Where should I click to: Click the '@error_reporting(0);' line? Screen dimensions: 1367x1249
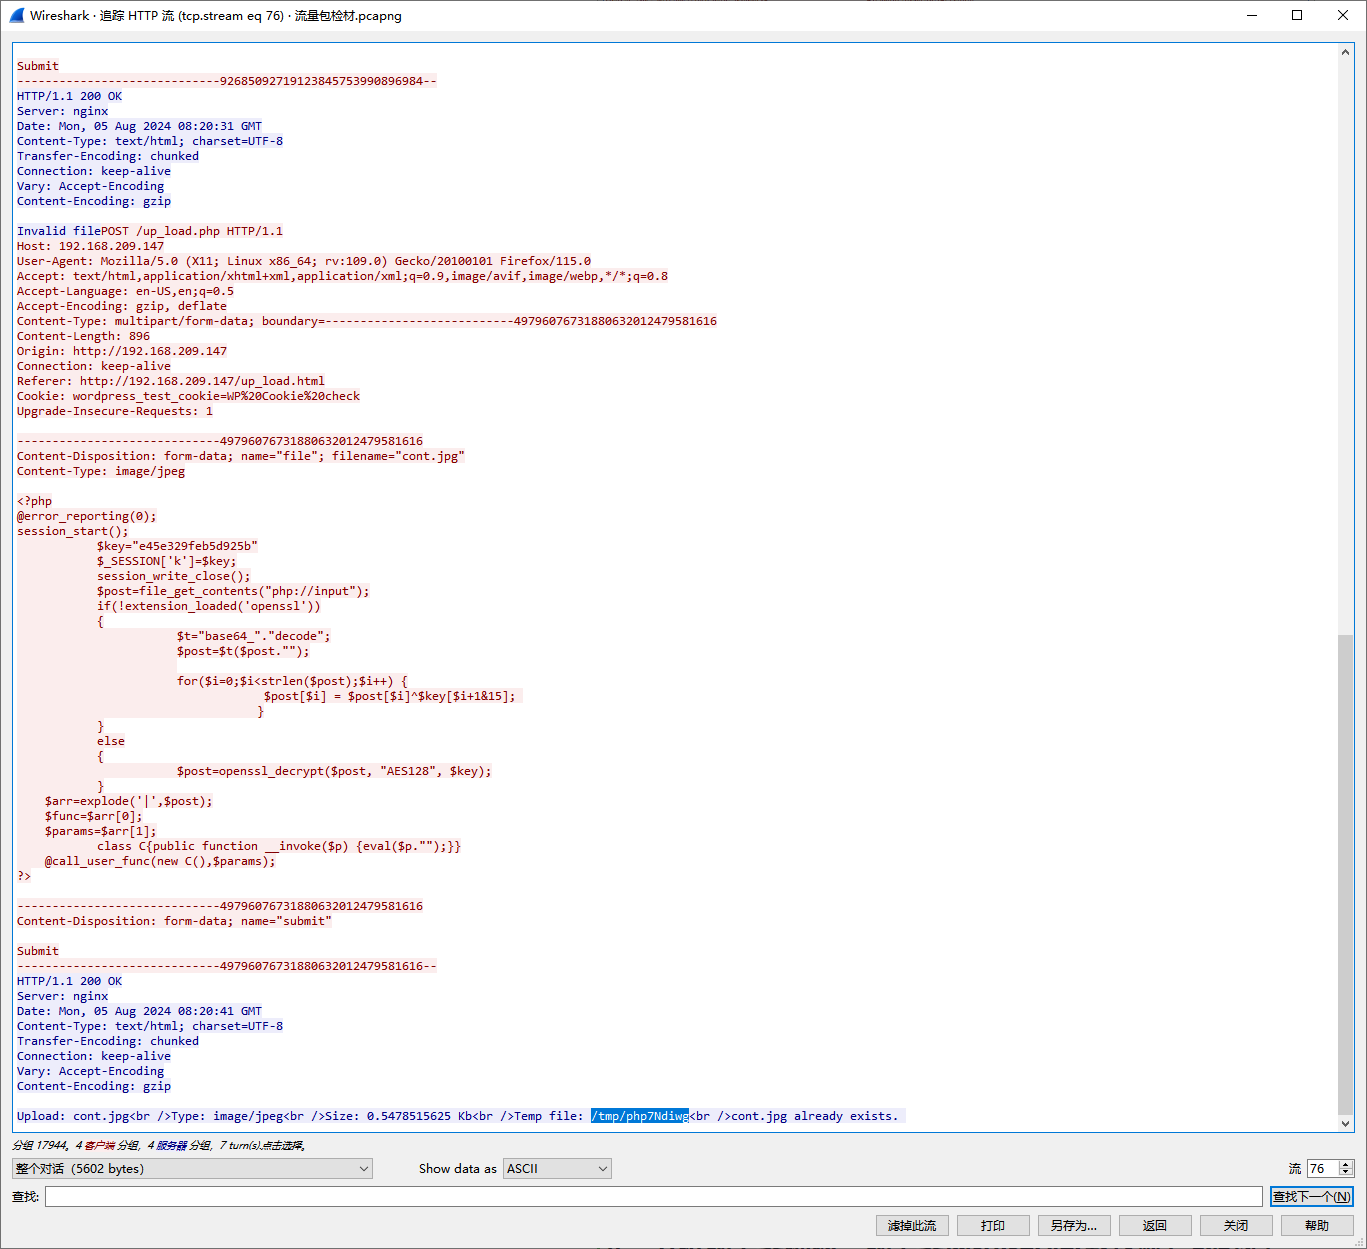pyautogui.click(x=86, y=516)
